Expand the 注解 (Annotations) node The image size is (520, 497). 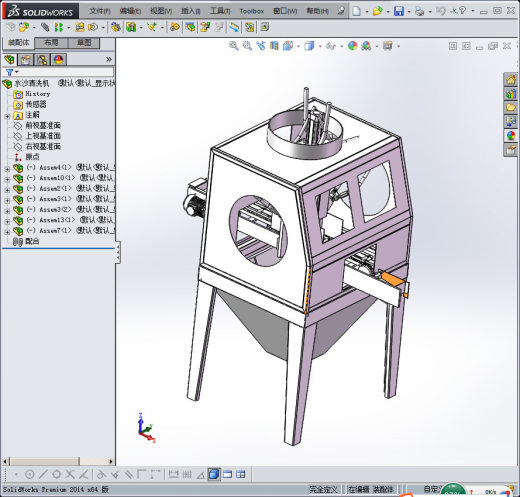[x=7, y=116]
